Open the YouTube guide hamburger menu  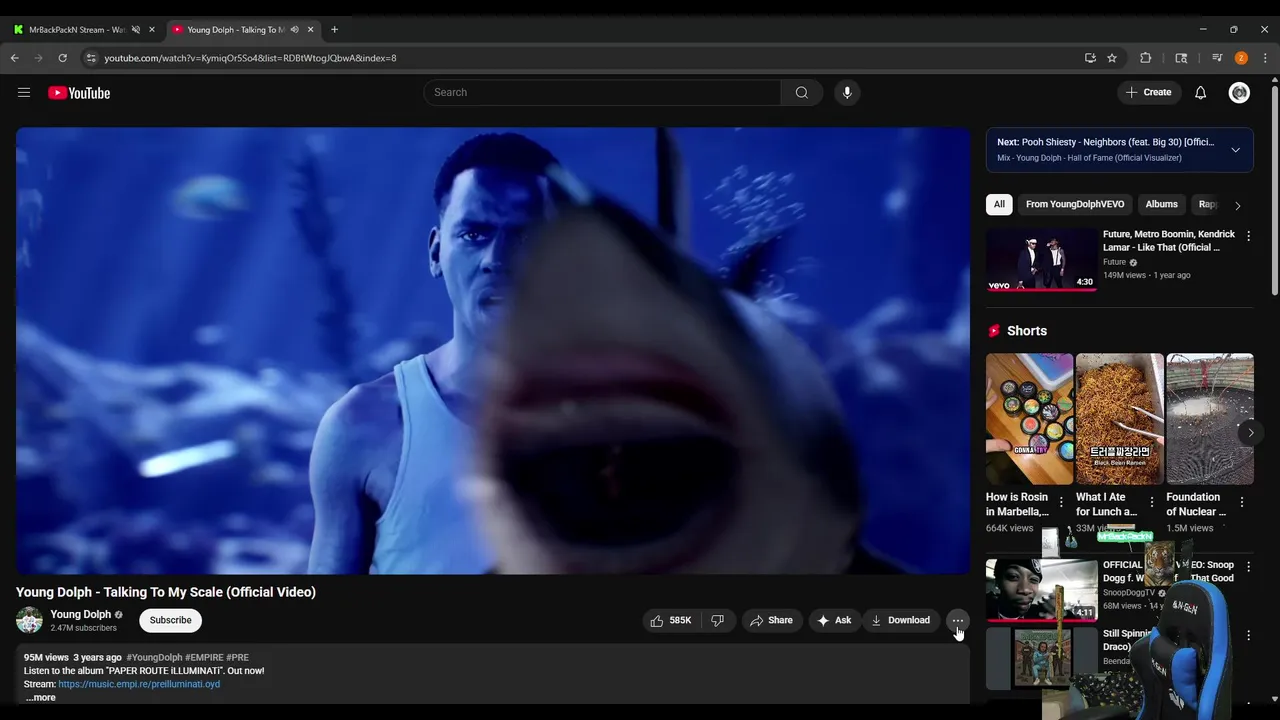click(x=24, y=93)
